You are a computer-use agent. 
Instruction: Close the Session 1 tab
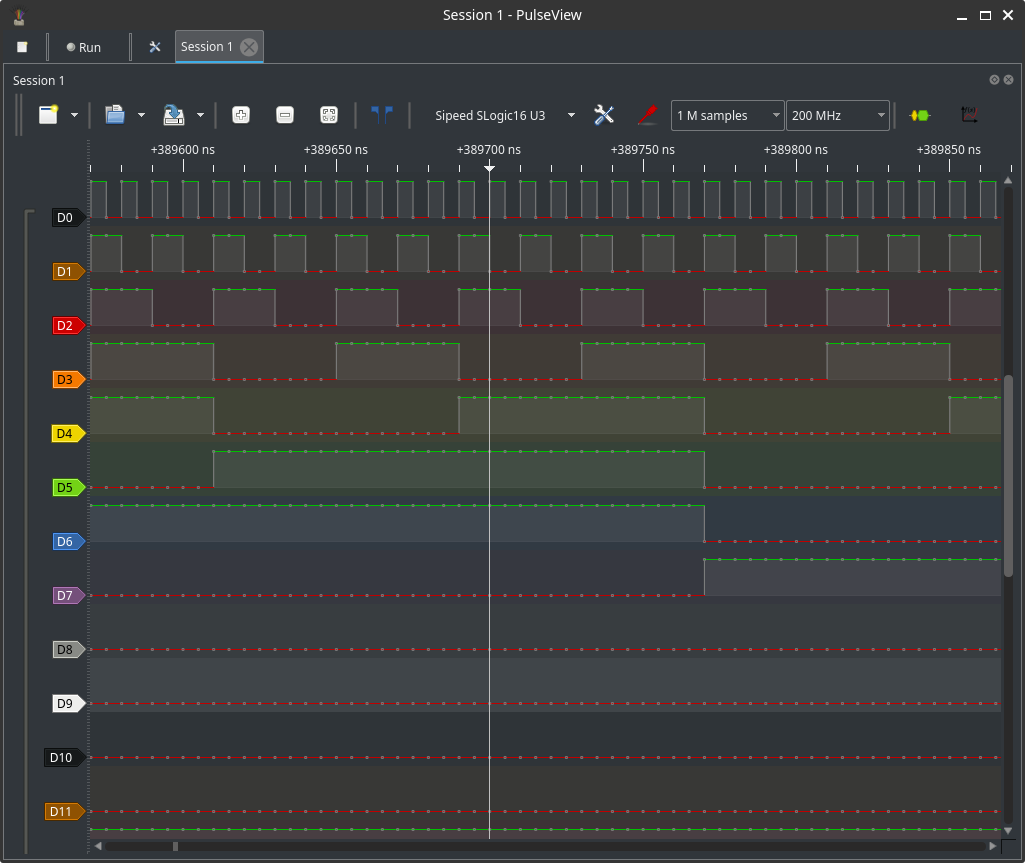coord(249,47)
